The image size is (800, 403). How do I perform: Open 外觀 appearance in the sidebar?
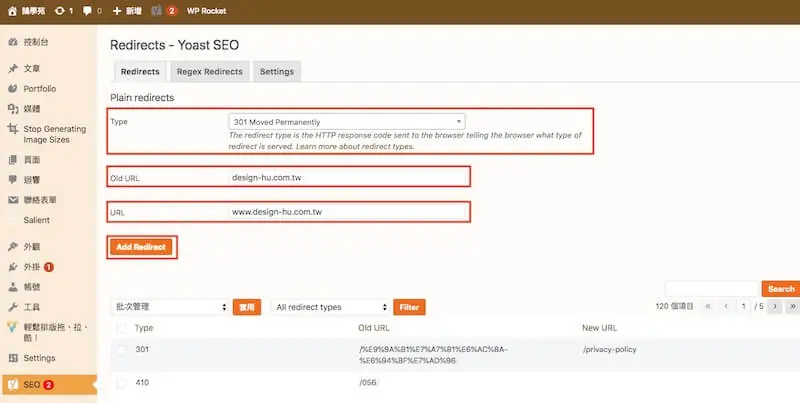(32, 246)
